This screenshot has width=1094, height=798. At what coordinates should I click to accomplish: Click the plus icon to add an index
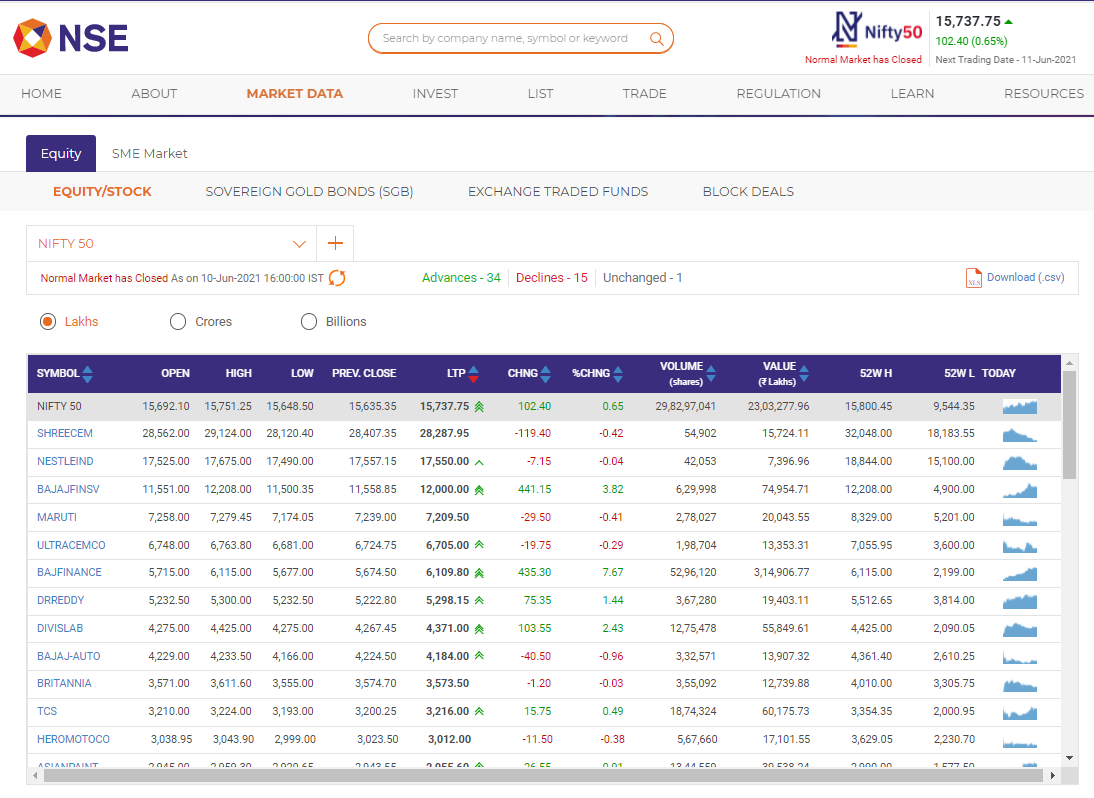(x=335, y=242)
